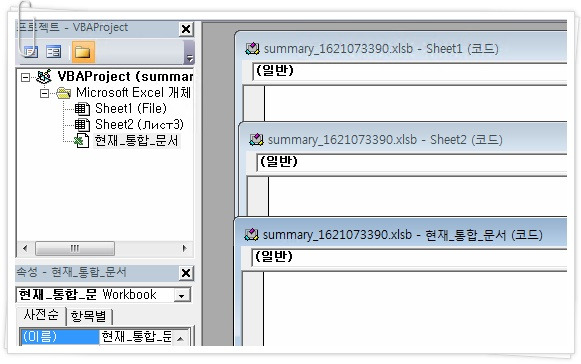Switch to the 항목별 tab
581x364 pixels.
(x=89, y=316)
